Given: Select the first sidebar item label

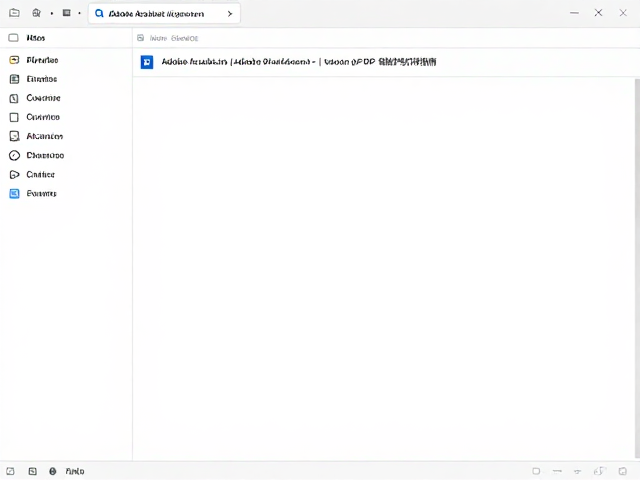Looking at the screenshot, I should click(x=42, y=60).
